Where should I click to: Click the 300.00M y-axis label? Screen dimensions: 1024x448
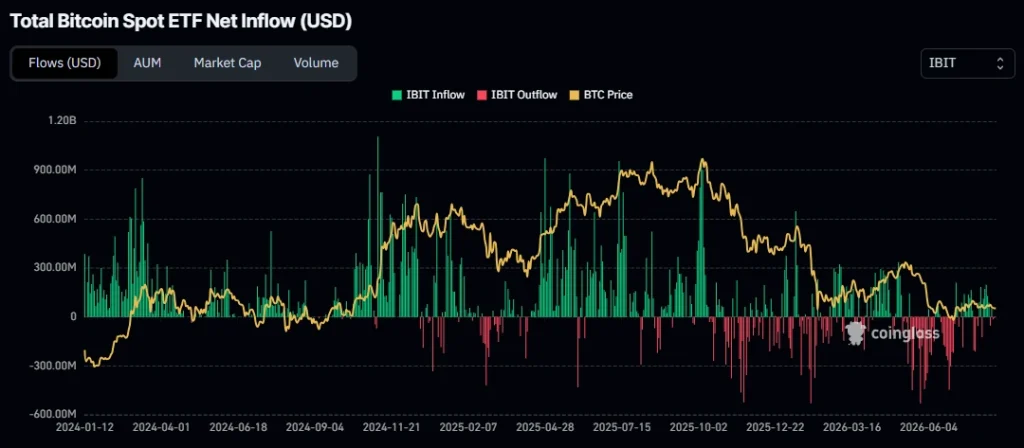(56, 268)
